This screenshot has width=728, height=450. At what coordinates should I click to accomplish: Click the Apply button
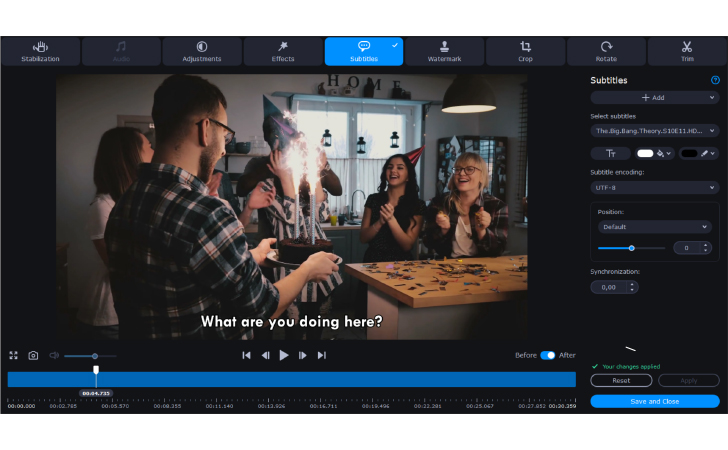point(689,380)
